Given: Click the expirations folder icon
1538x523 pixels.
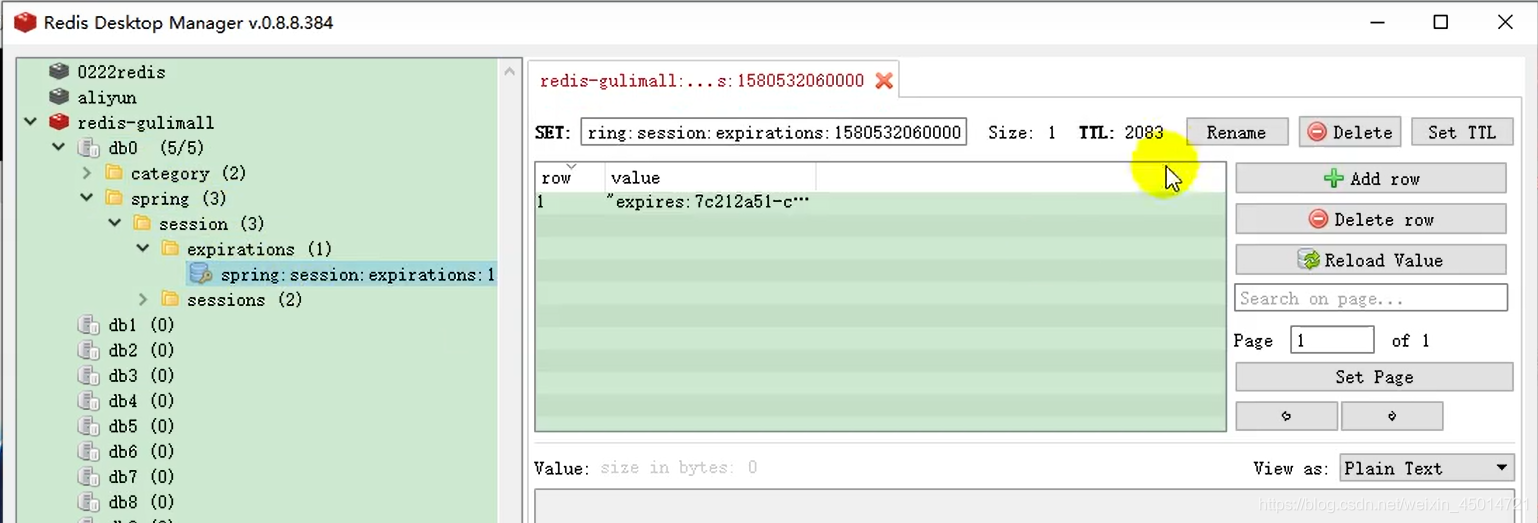Looking at the screenshot, I should (170, 248).
